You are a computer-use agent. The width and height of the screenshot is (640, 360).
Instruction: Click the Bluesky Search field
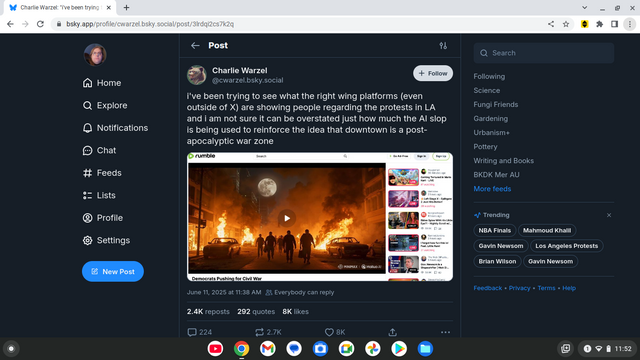544,53
